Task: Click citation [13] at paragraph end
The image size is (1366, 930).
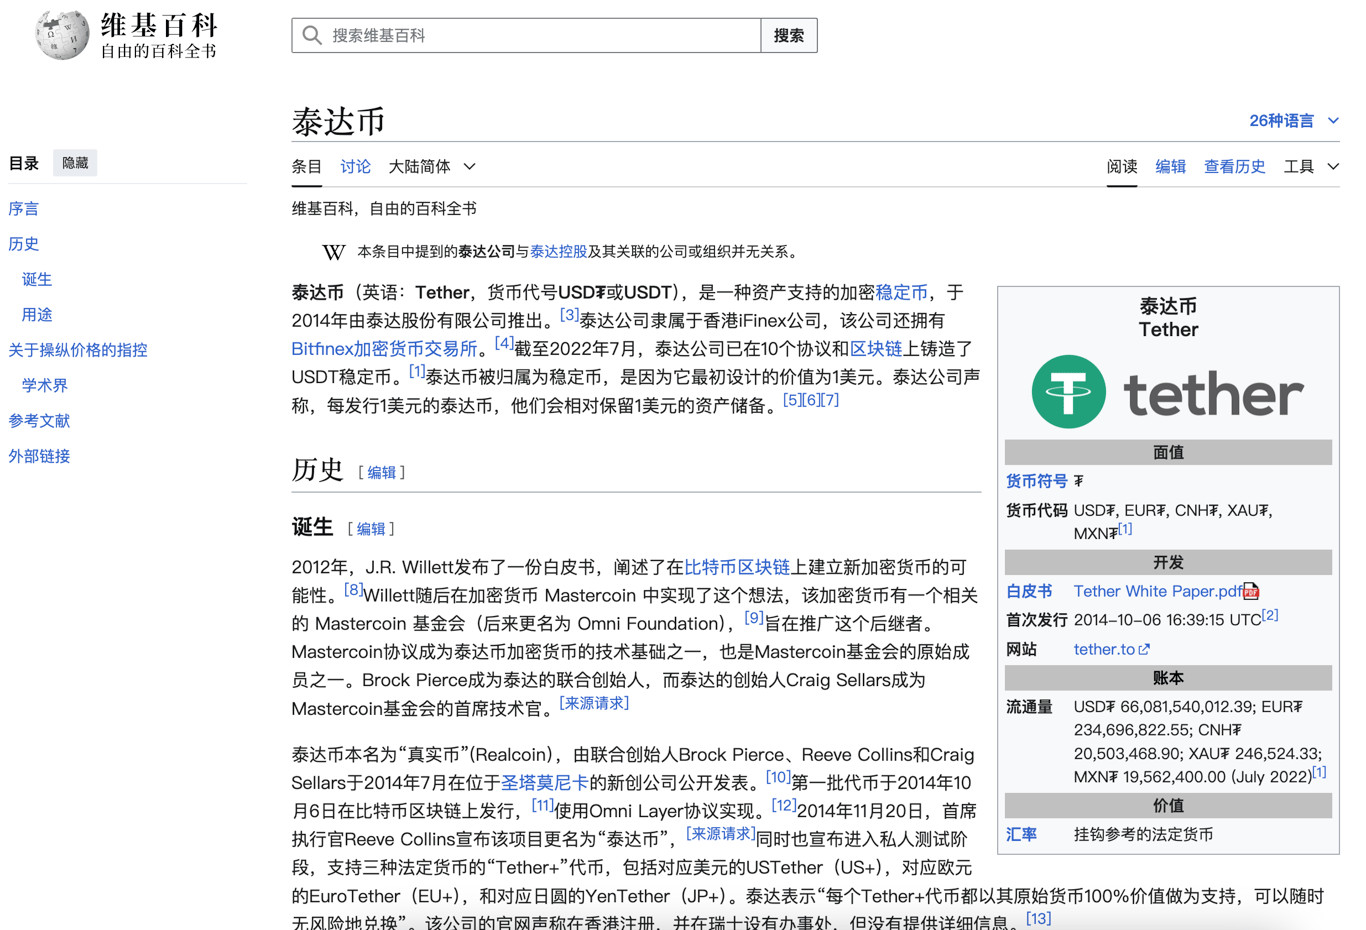Action: coord(1039,918)
